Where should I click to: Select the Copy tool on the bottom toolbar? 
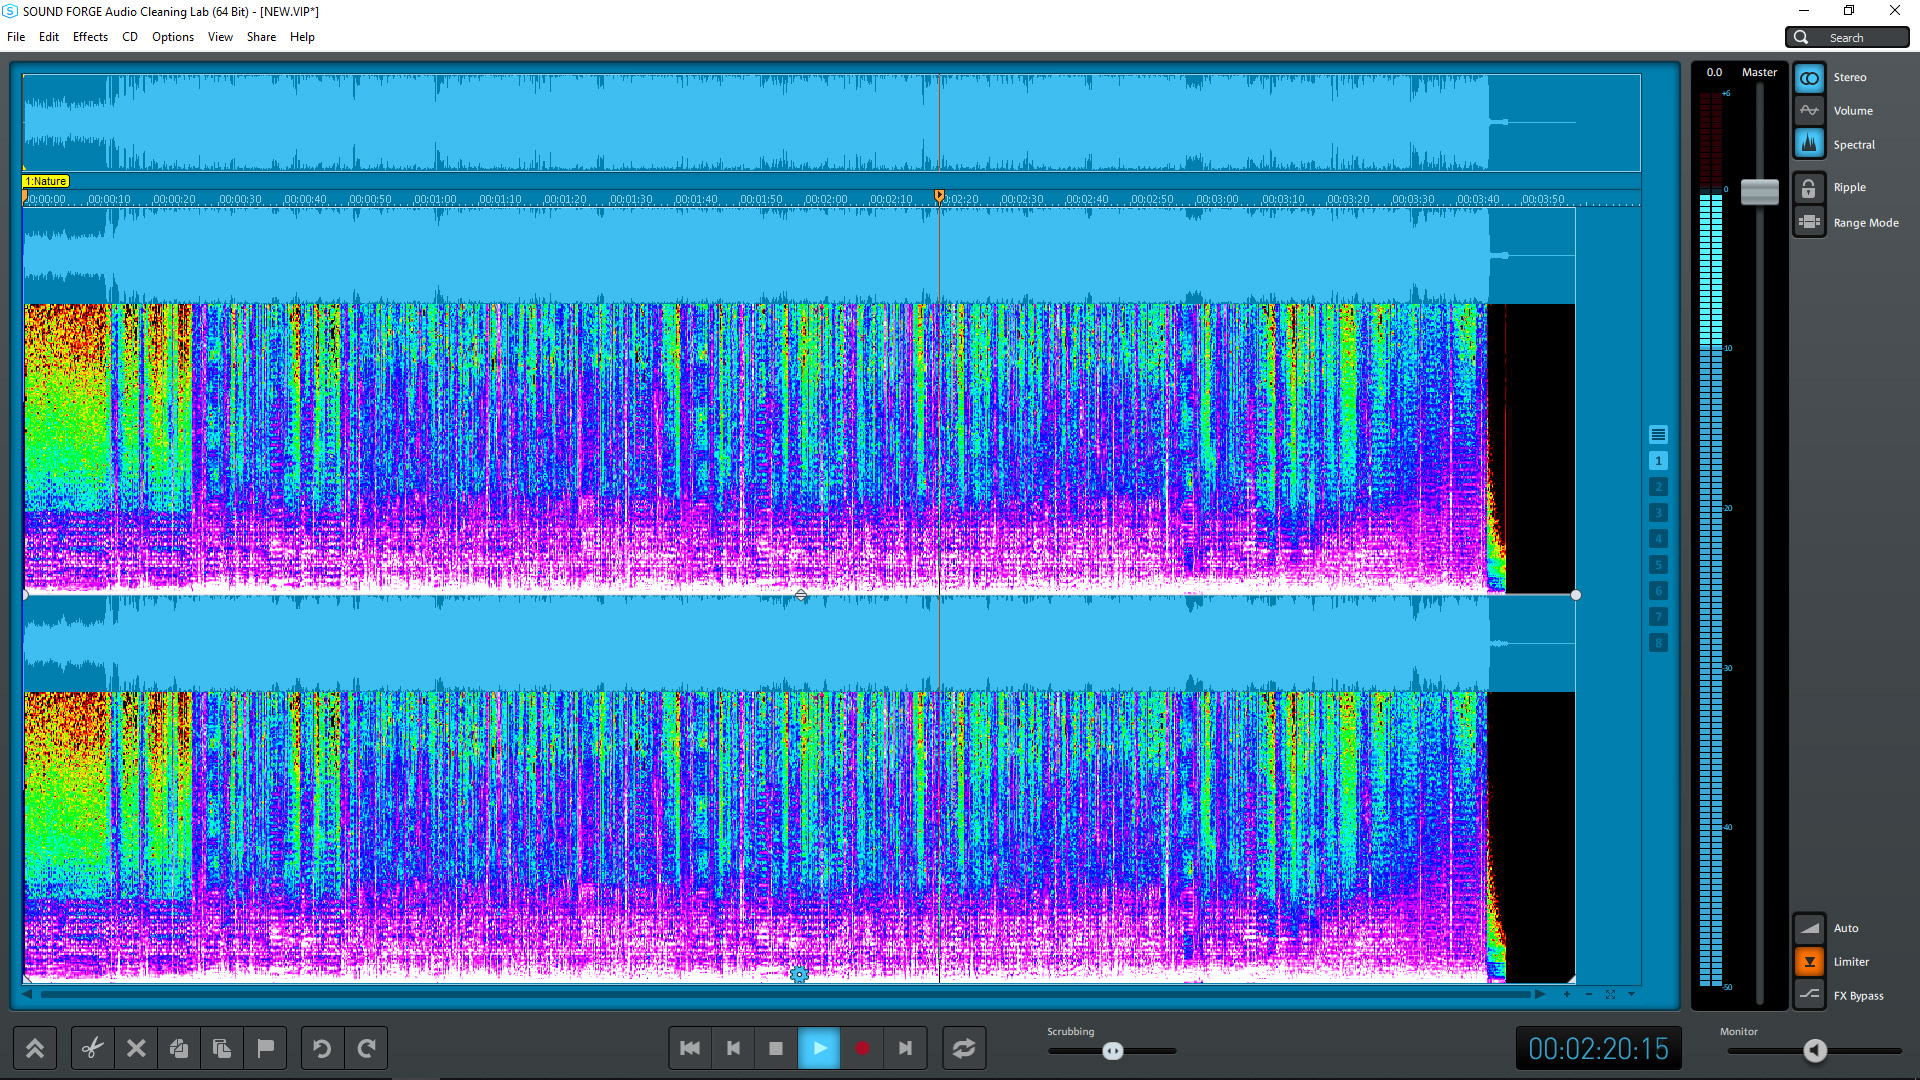click(178, 1048)
